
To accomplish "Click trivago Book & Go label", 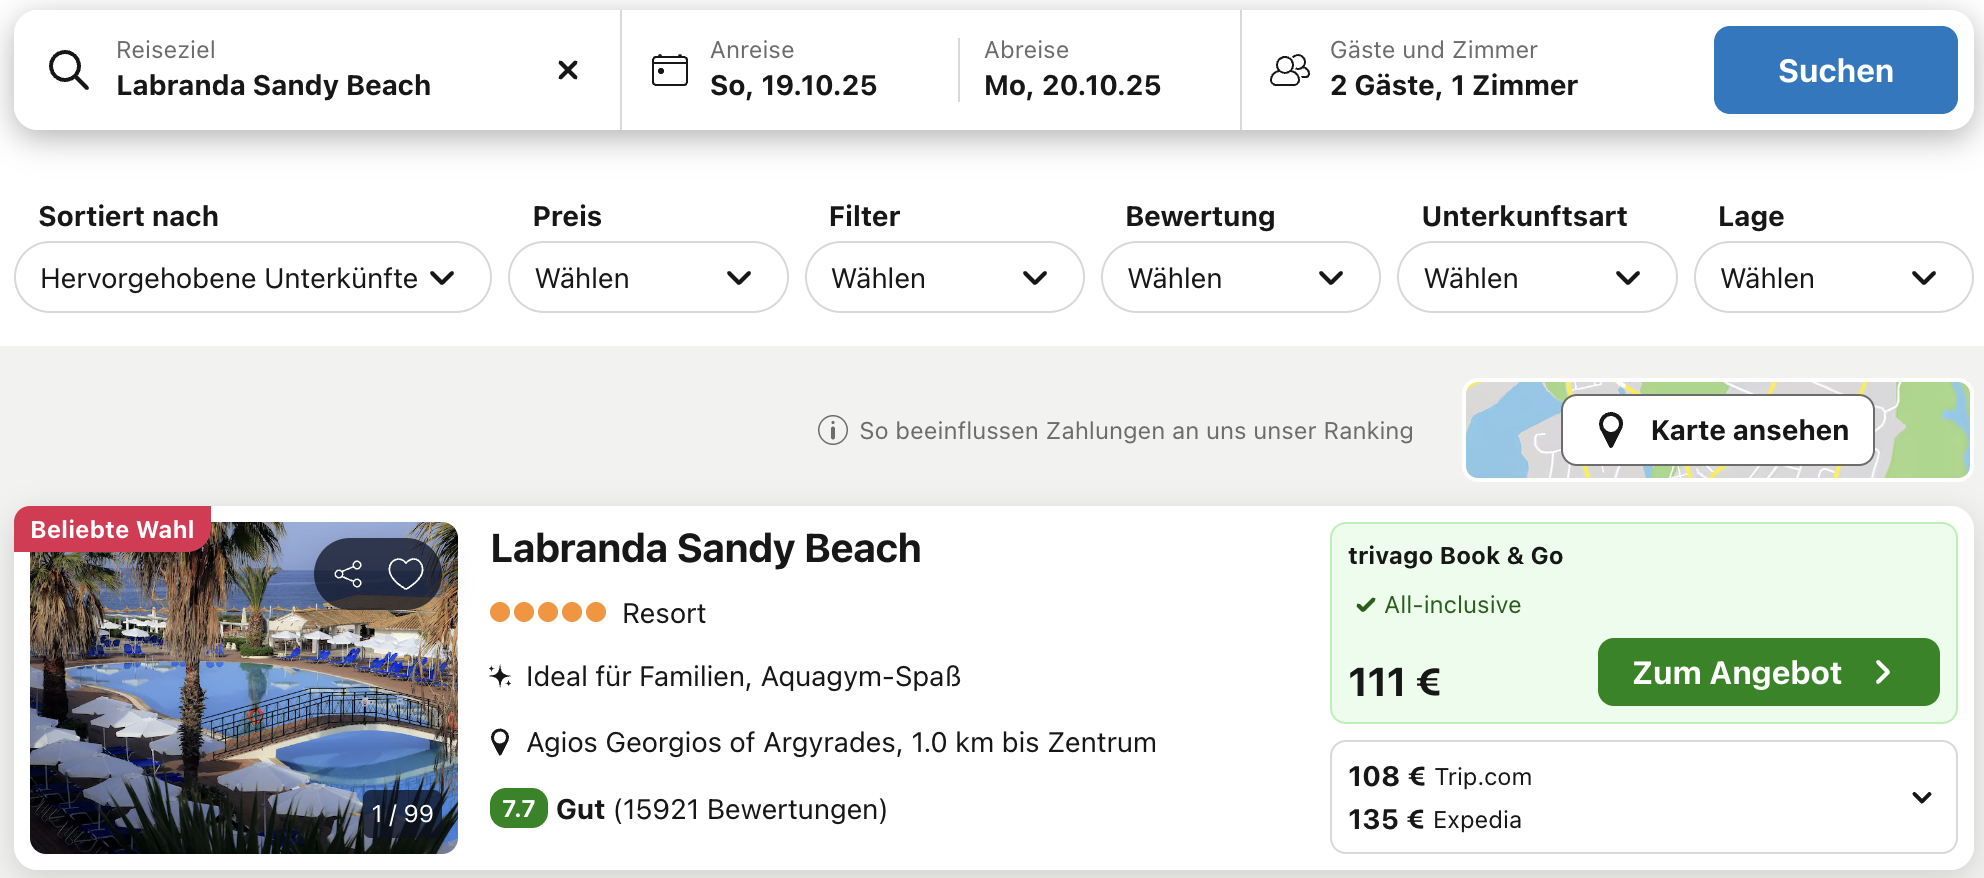I will (1455, 556).
